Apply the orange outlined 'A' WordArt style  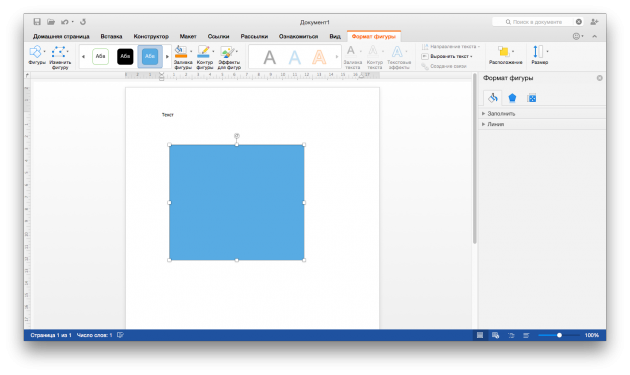pos(319,57)
